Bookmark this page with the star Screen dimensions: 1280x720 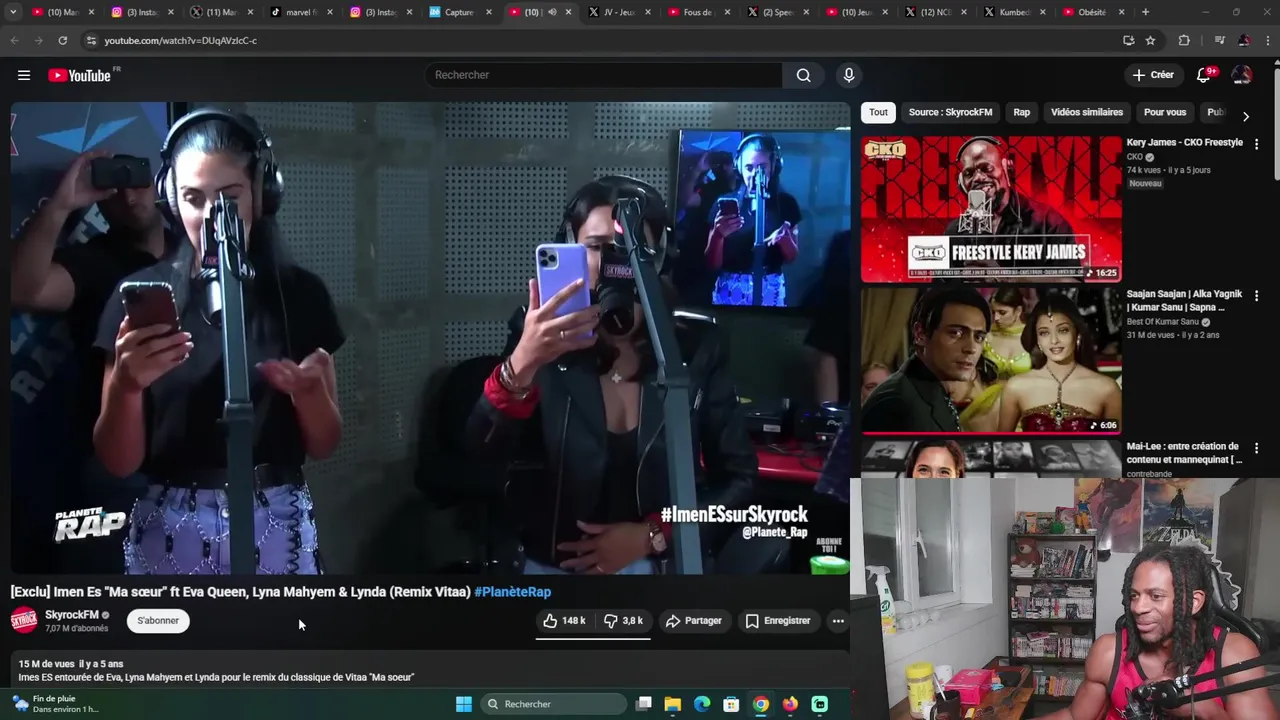pos(1150,40)
